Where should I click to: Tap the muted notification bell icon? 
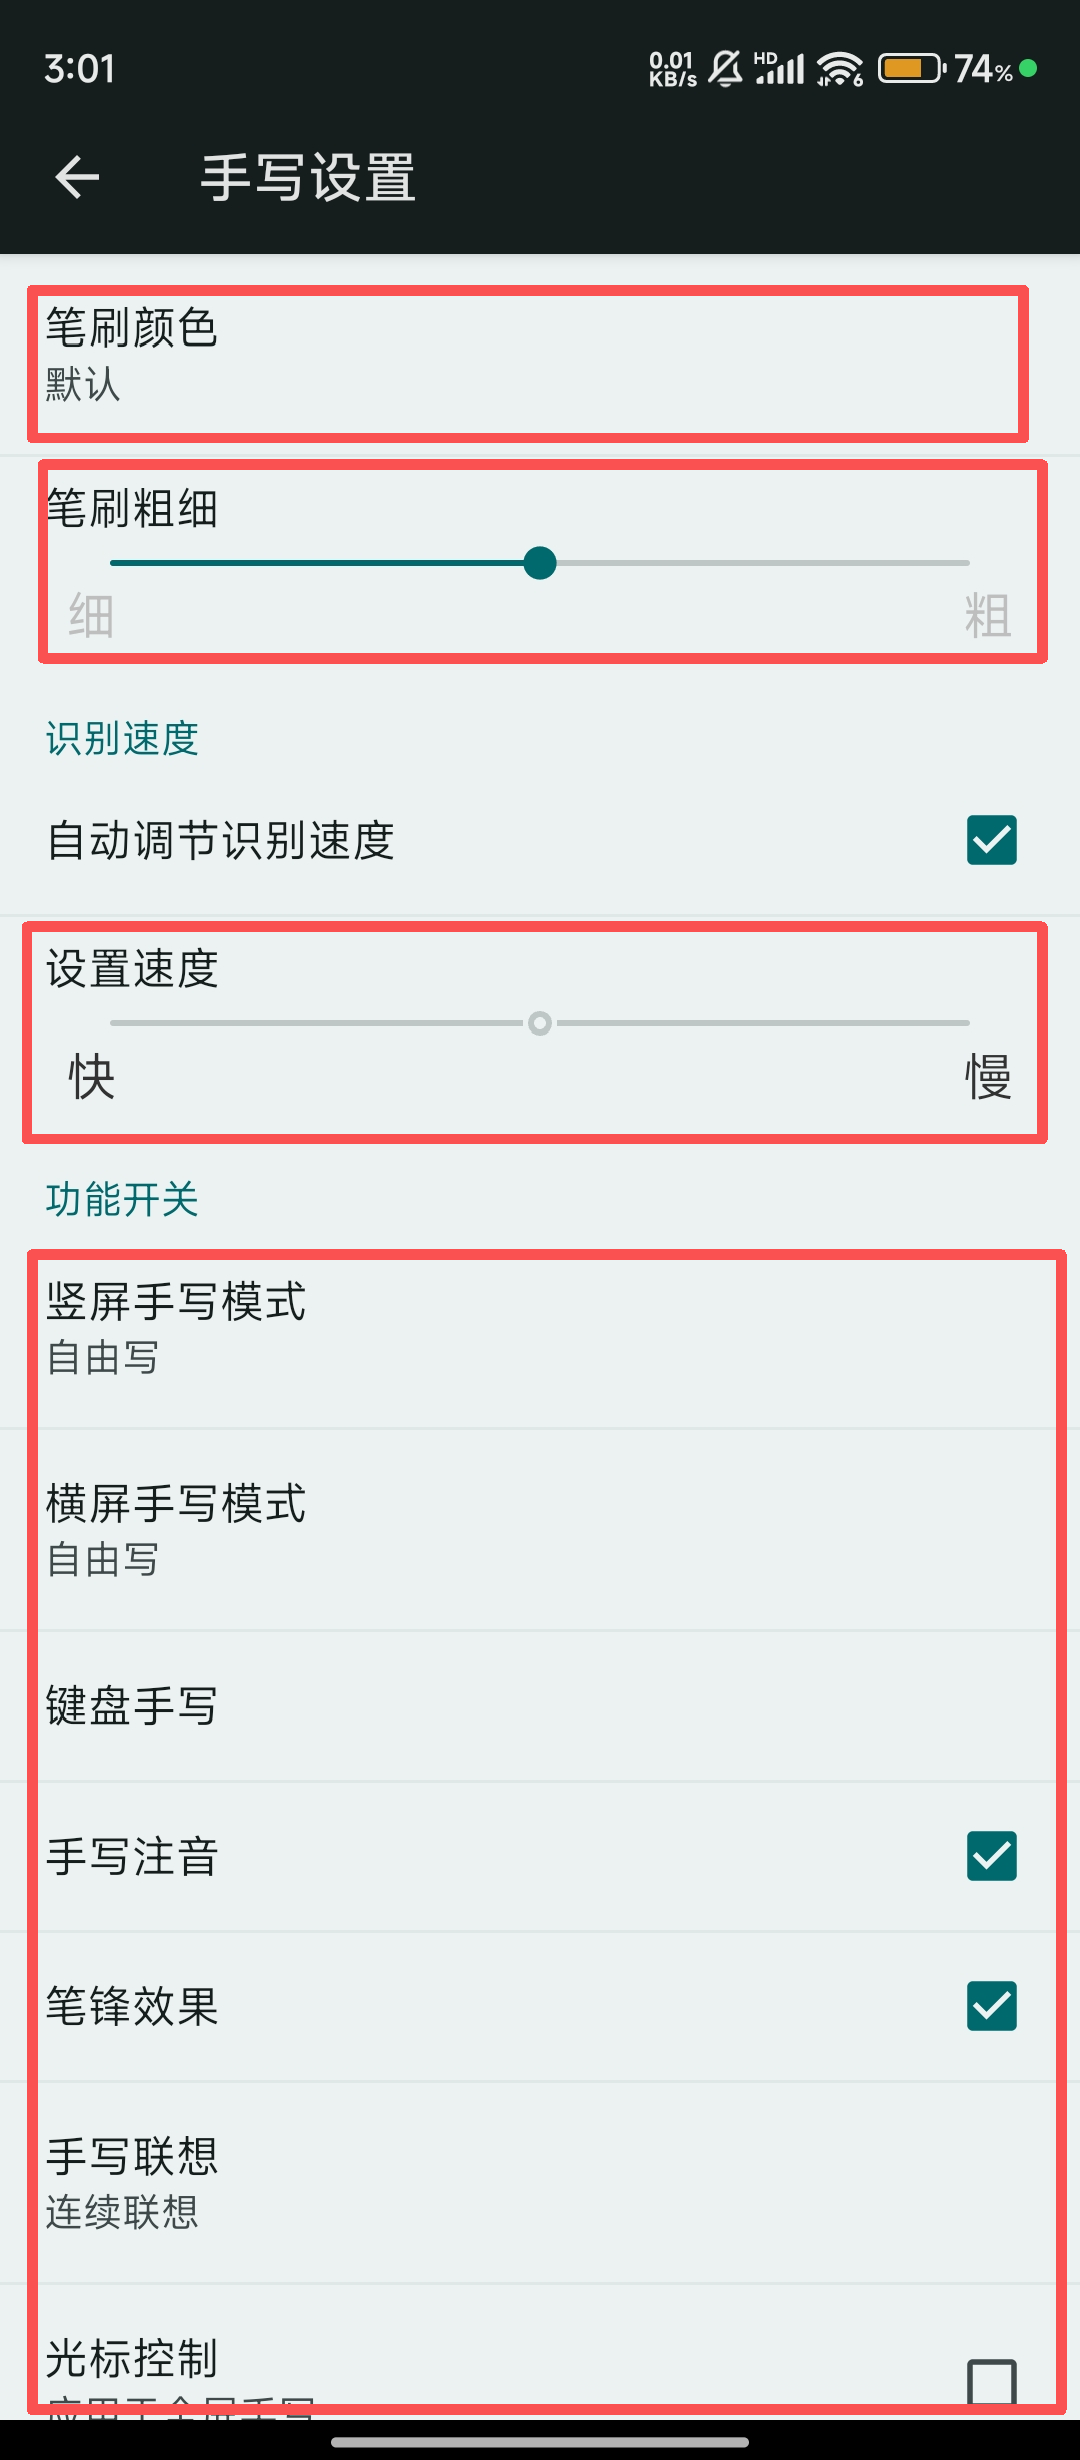[x=726, y=69]
